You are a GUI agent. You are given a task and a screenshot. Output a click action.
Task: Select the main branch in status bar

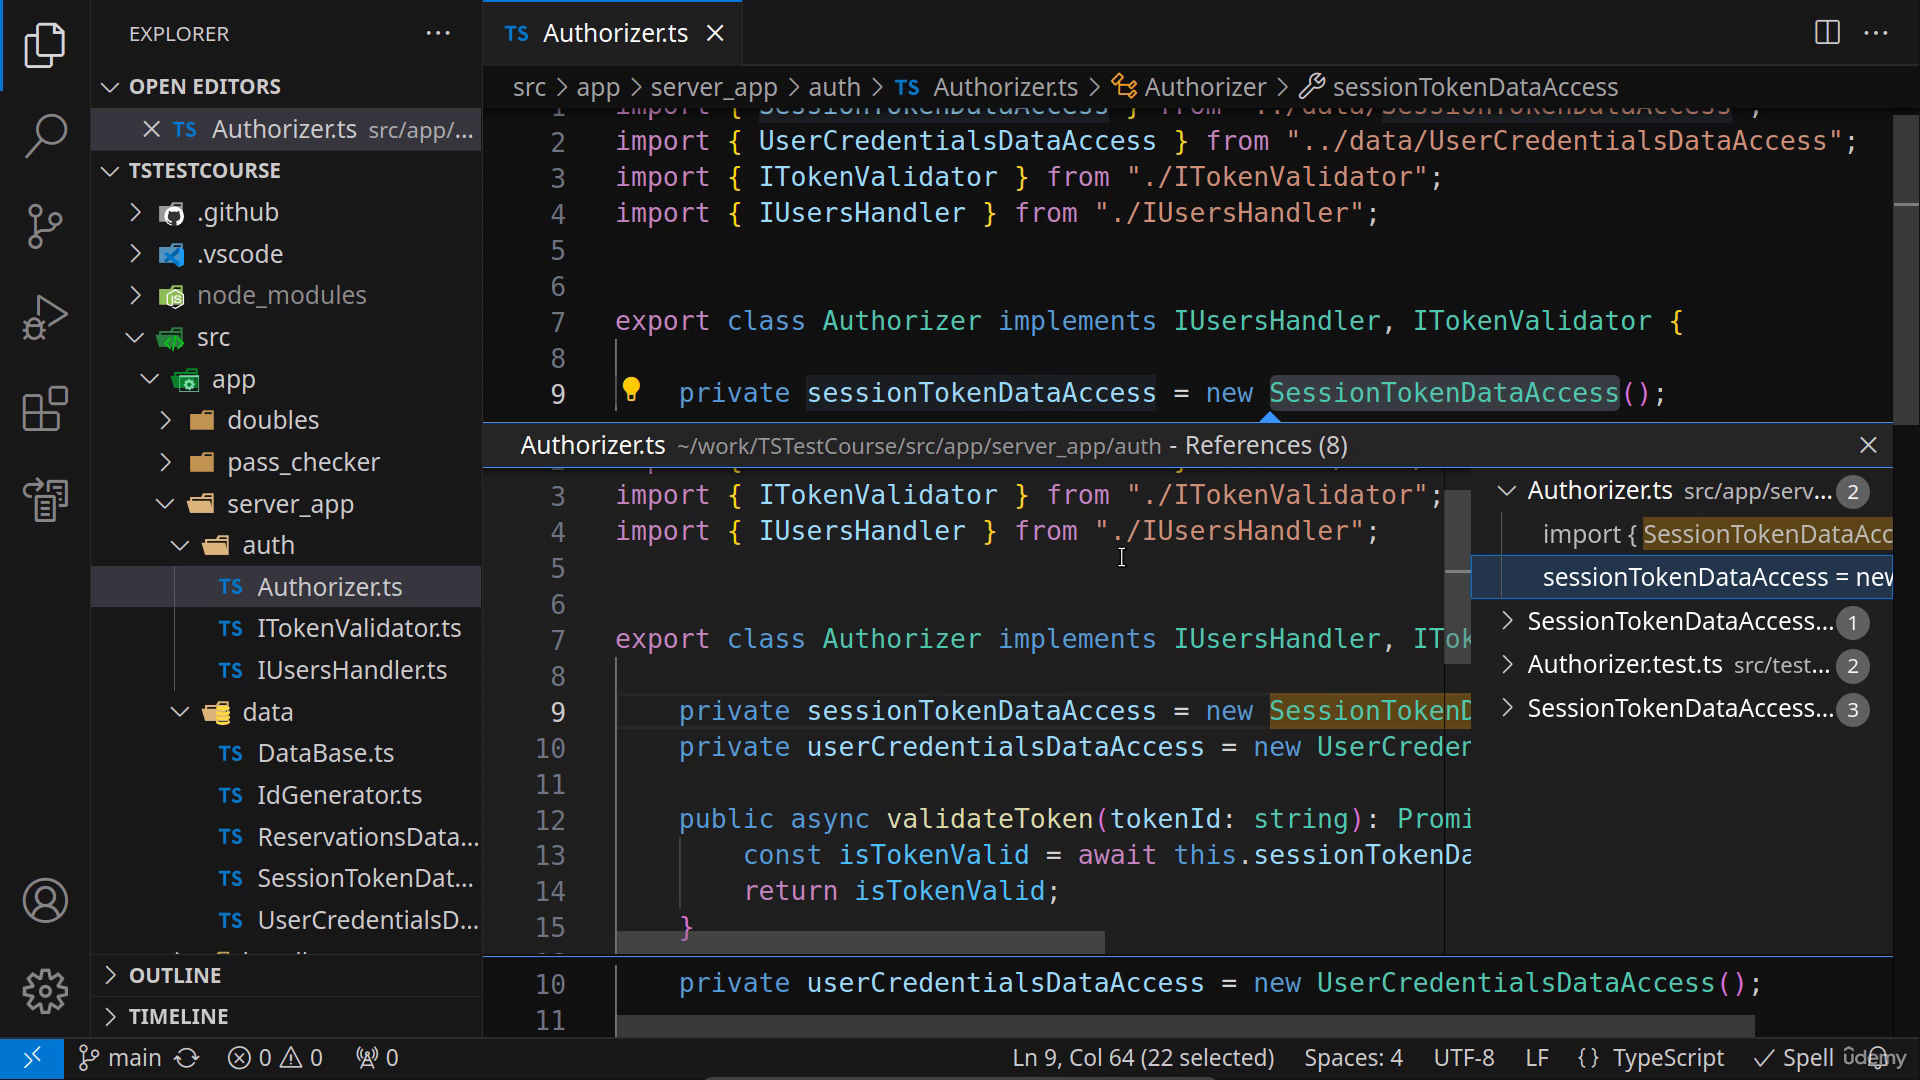tap(120, 1058)
